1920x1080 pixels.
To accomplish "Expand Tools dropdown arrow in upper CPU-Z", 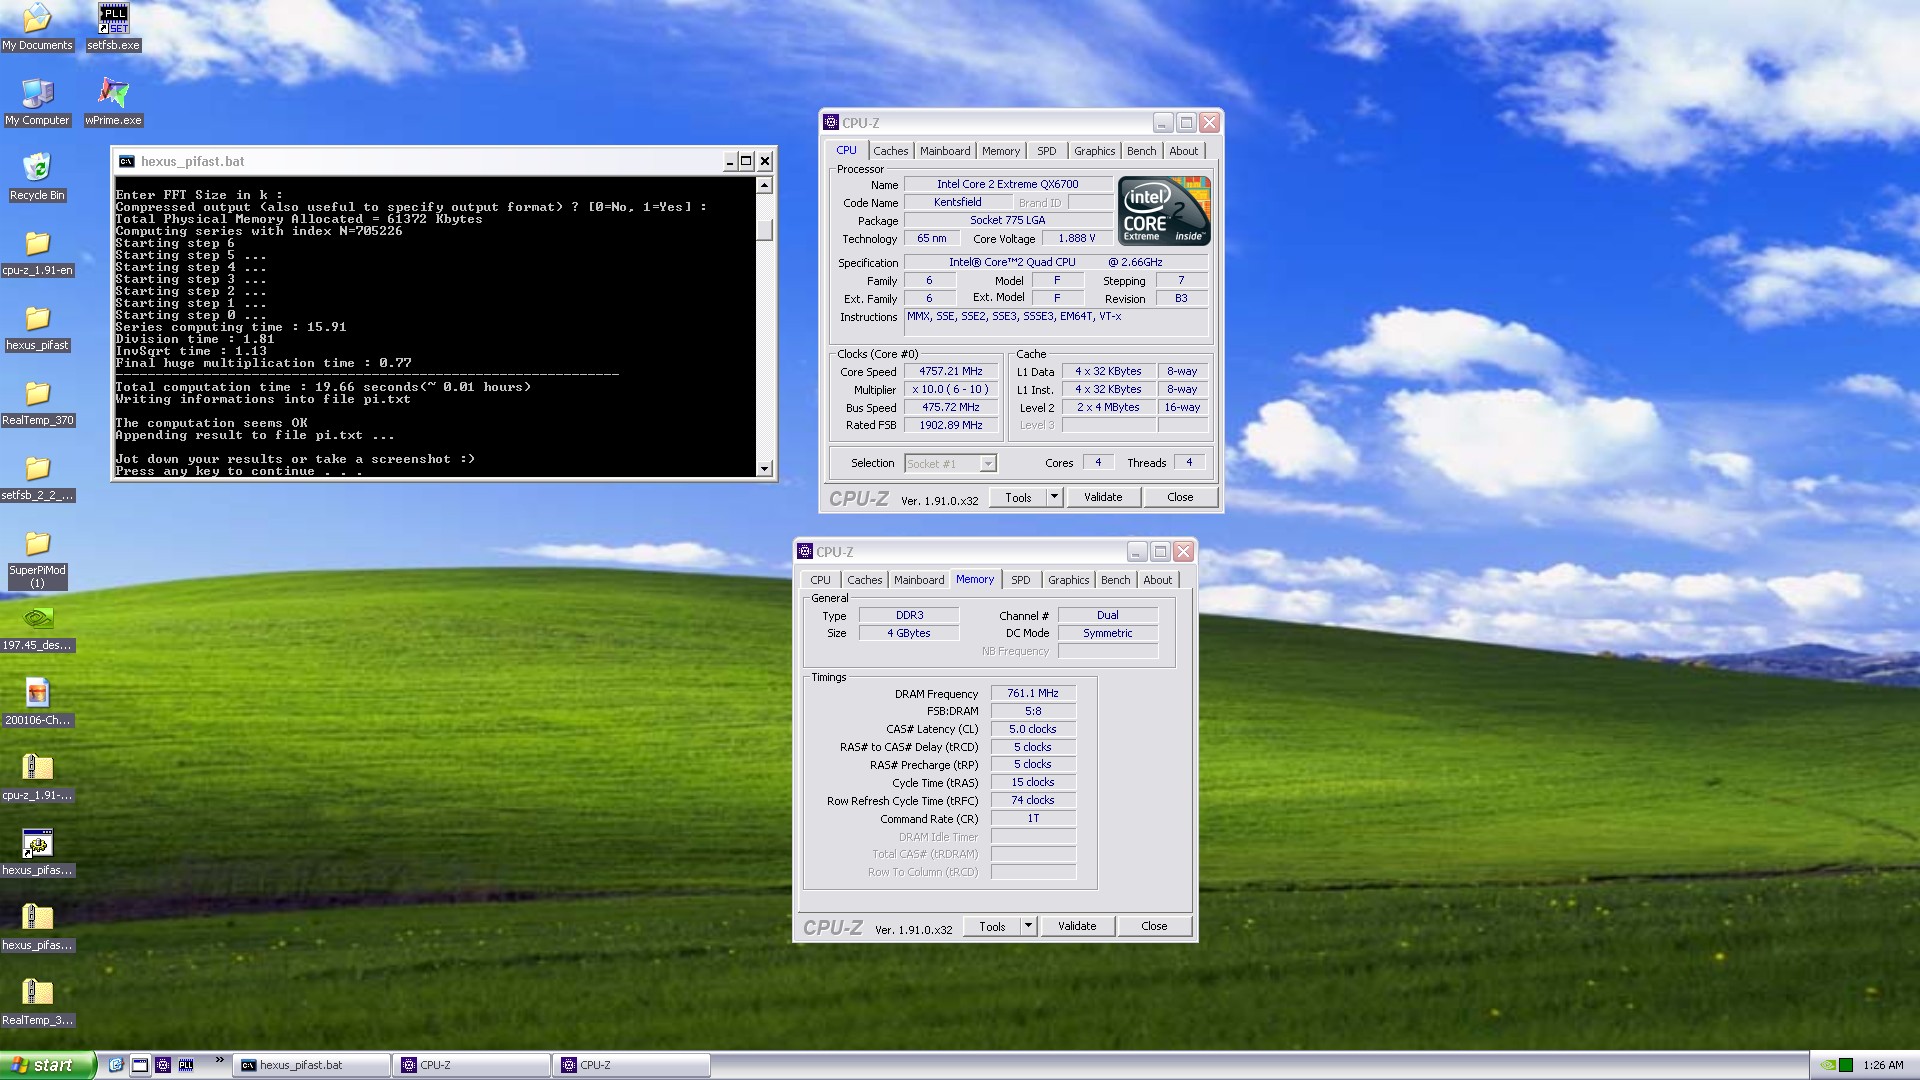I will coord(1054,497).
